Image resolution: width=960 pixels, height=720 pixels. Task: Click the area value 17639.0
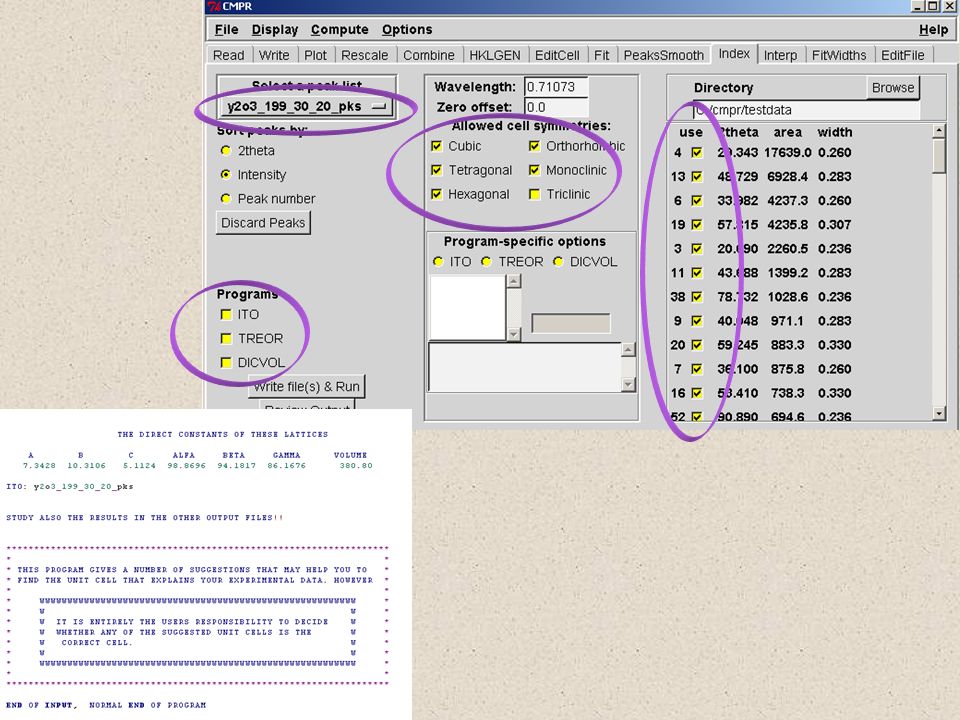[x=787, y=152]
